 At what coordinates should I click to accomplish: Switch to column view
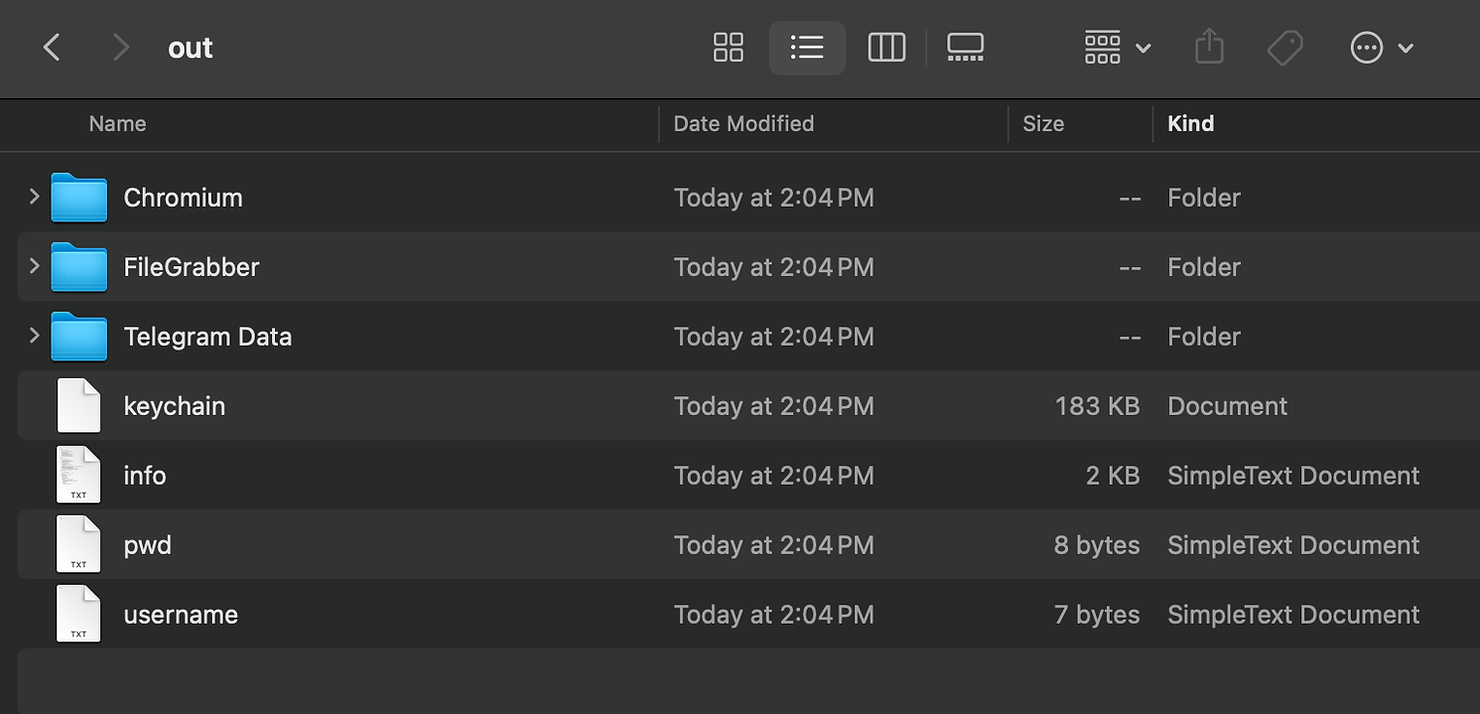886,47
